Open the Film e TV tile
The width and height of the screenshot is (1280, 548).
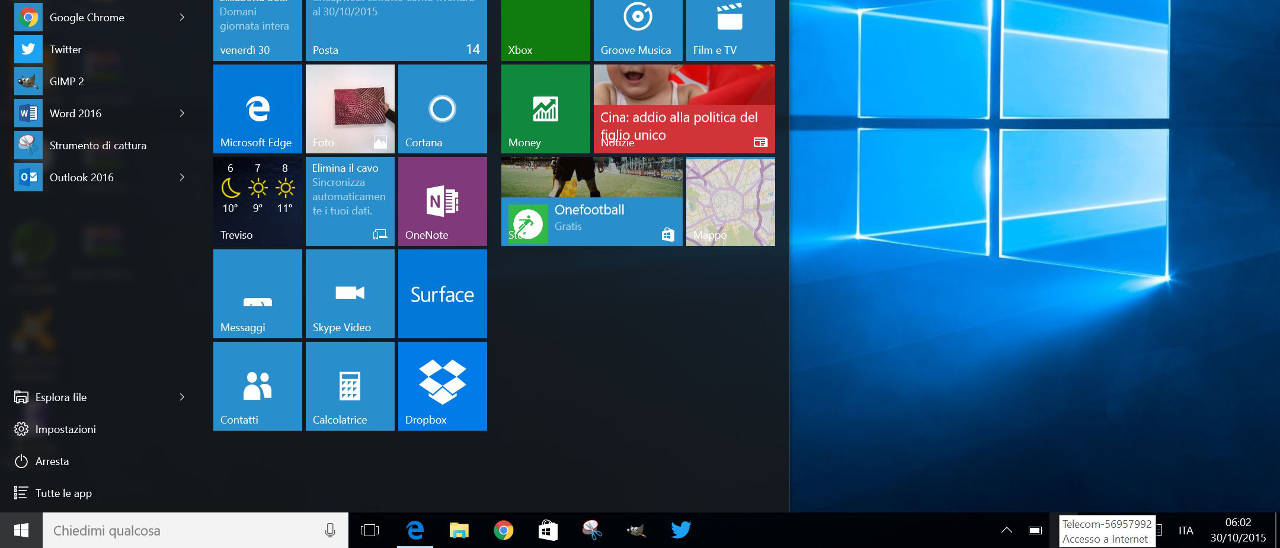730,30
